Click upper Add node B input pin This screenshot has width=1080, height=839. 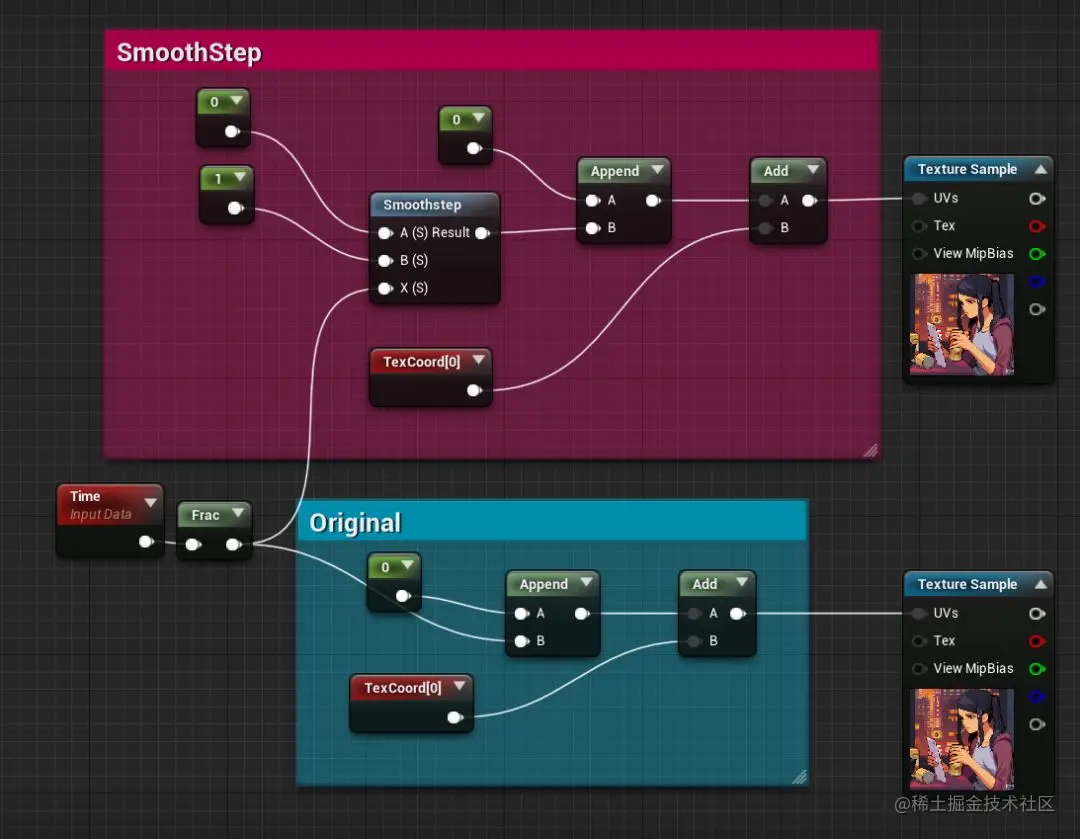(x=765, y=228)
